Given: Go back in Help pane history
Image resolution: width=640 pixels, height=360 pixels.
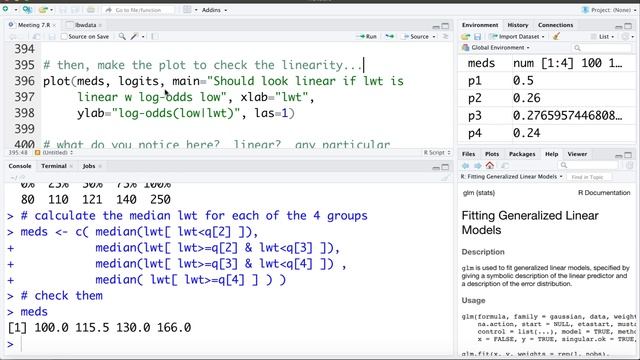Looking at the screenshot, I should click(465, 165).
